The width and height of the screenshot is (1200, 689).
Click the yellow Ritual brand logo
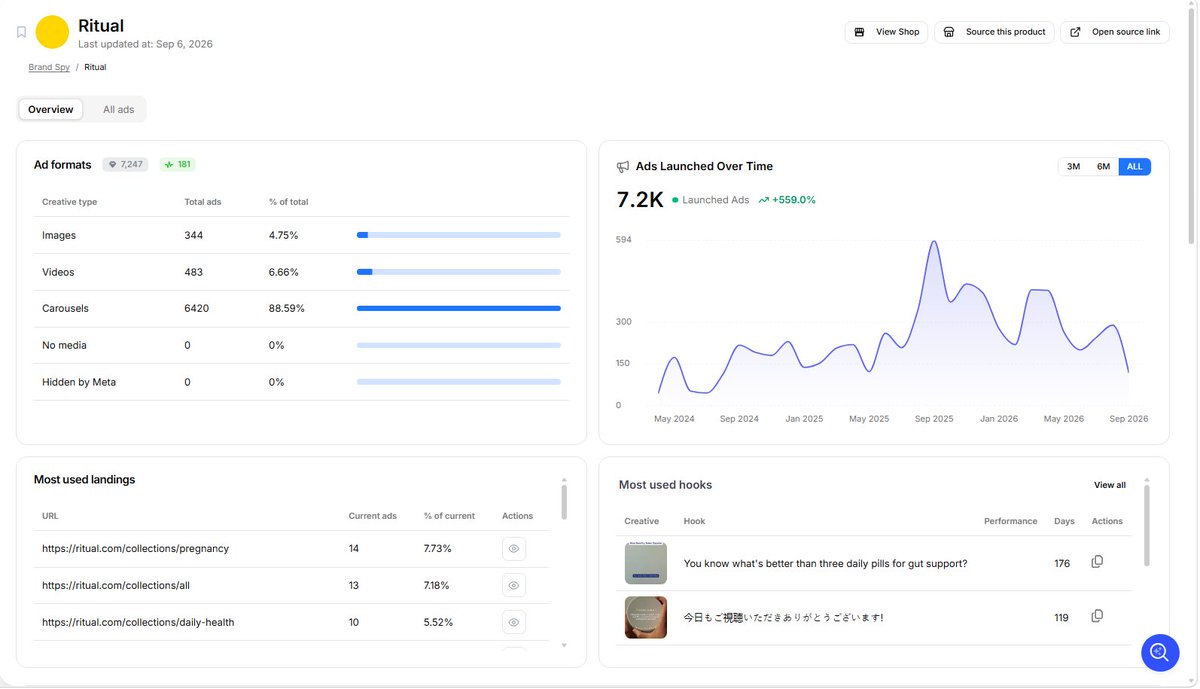[x=52, y=32]
